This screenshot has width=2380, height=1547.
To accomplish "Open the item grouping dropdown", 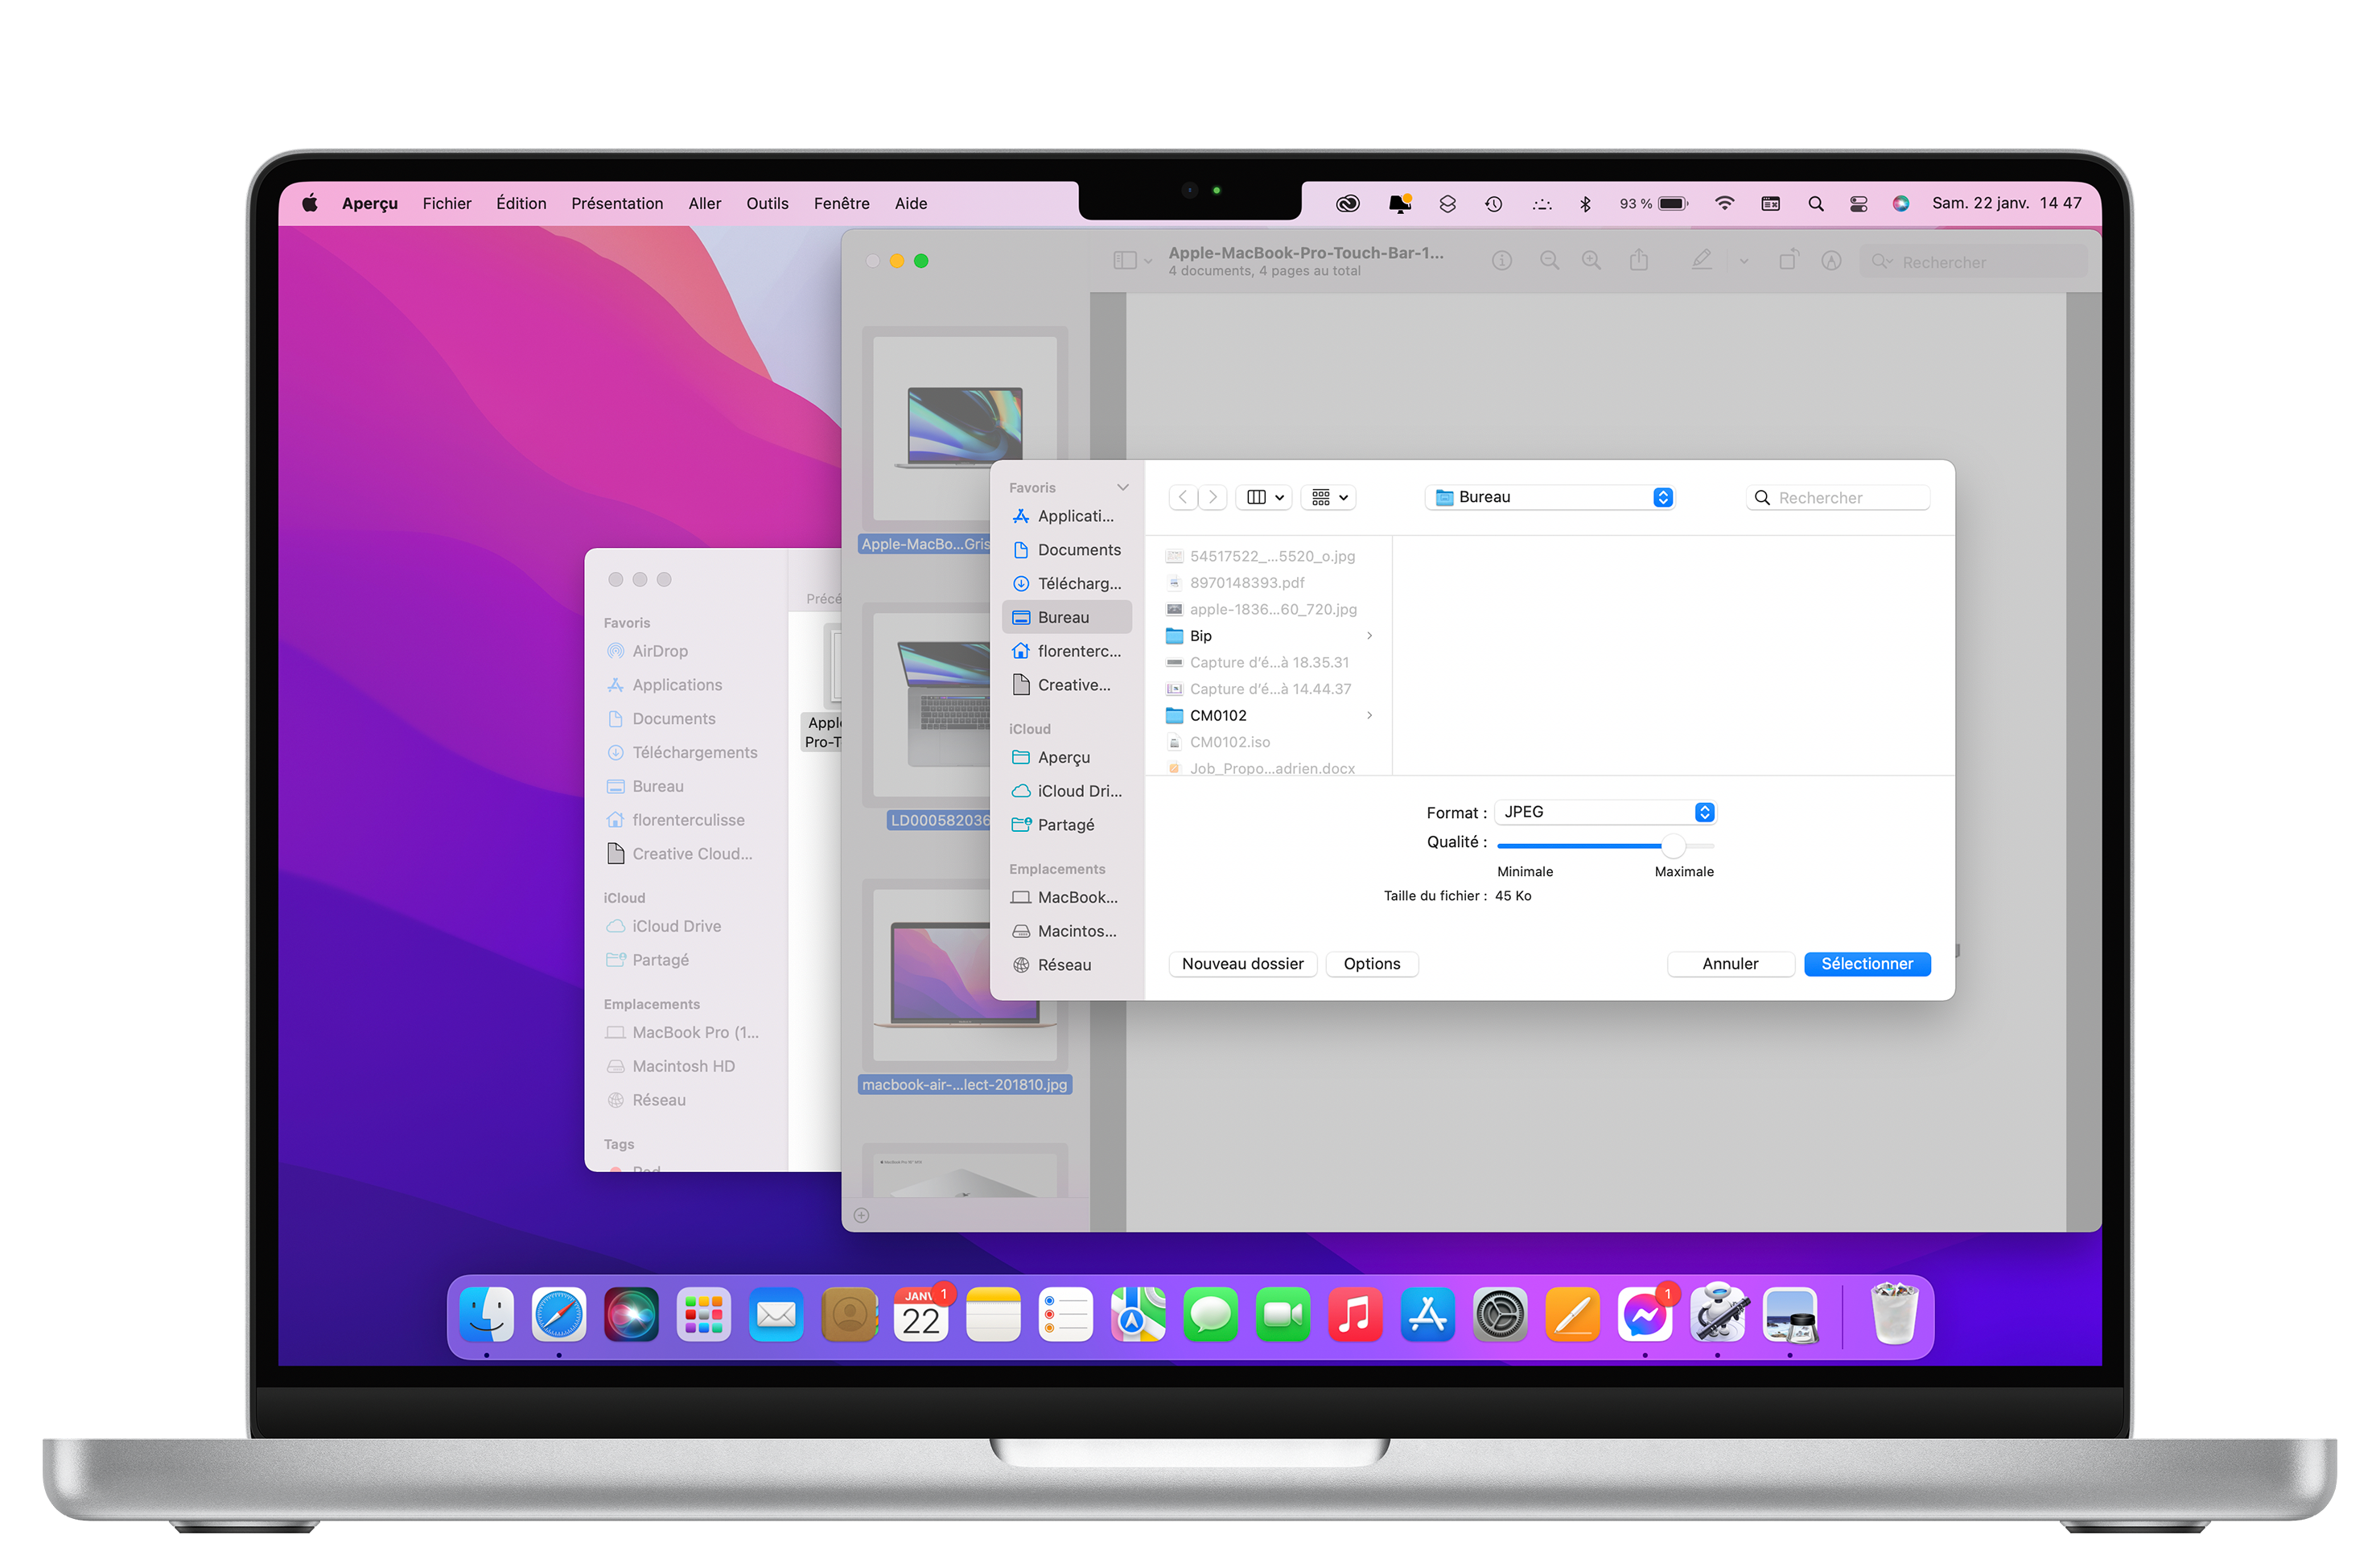I will coord(1329,498).
